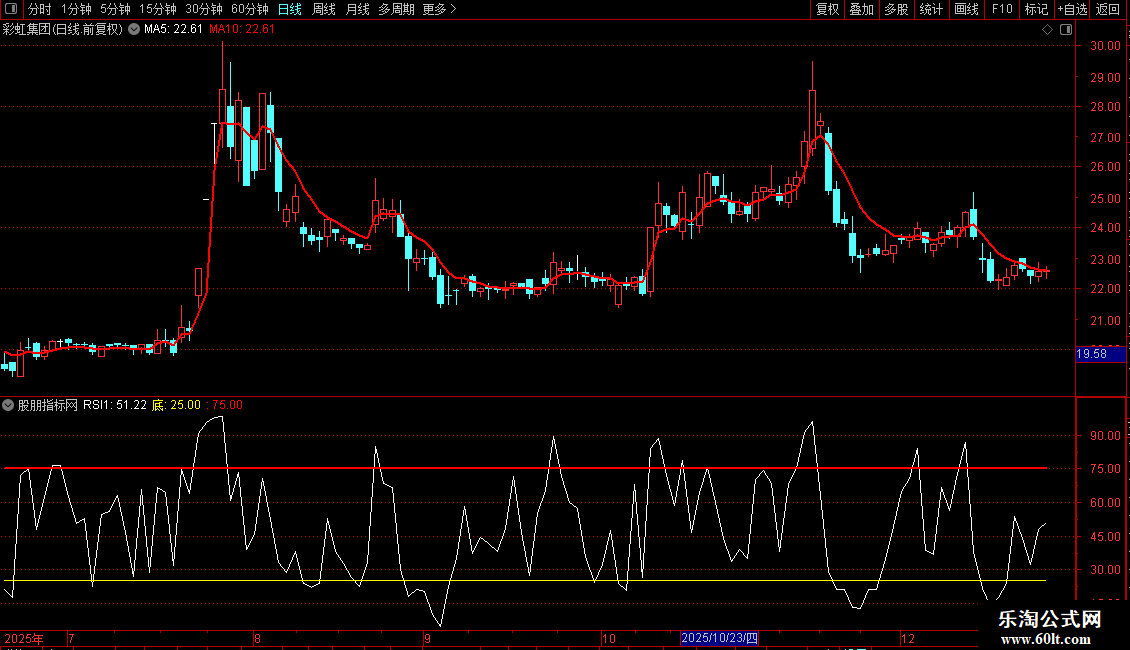Click month 7 on the time axis
This screenshot has height=650, width=1130.
(x=71, y=638)
